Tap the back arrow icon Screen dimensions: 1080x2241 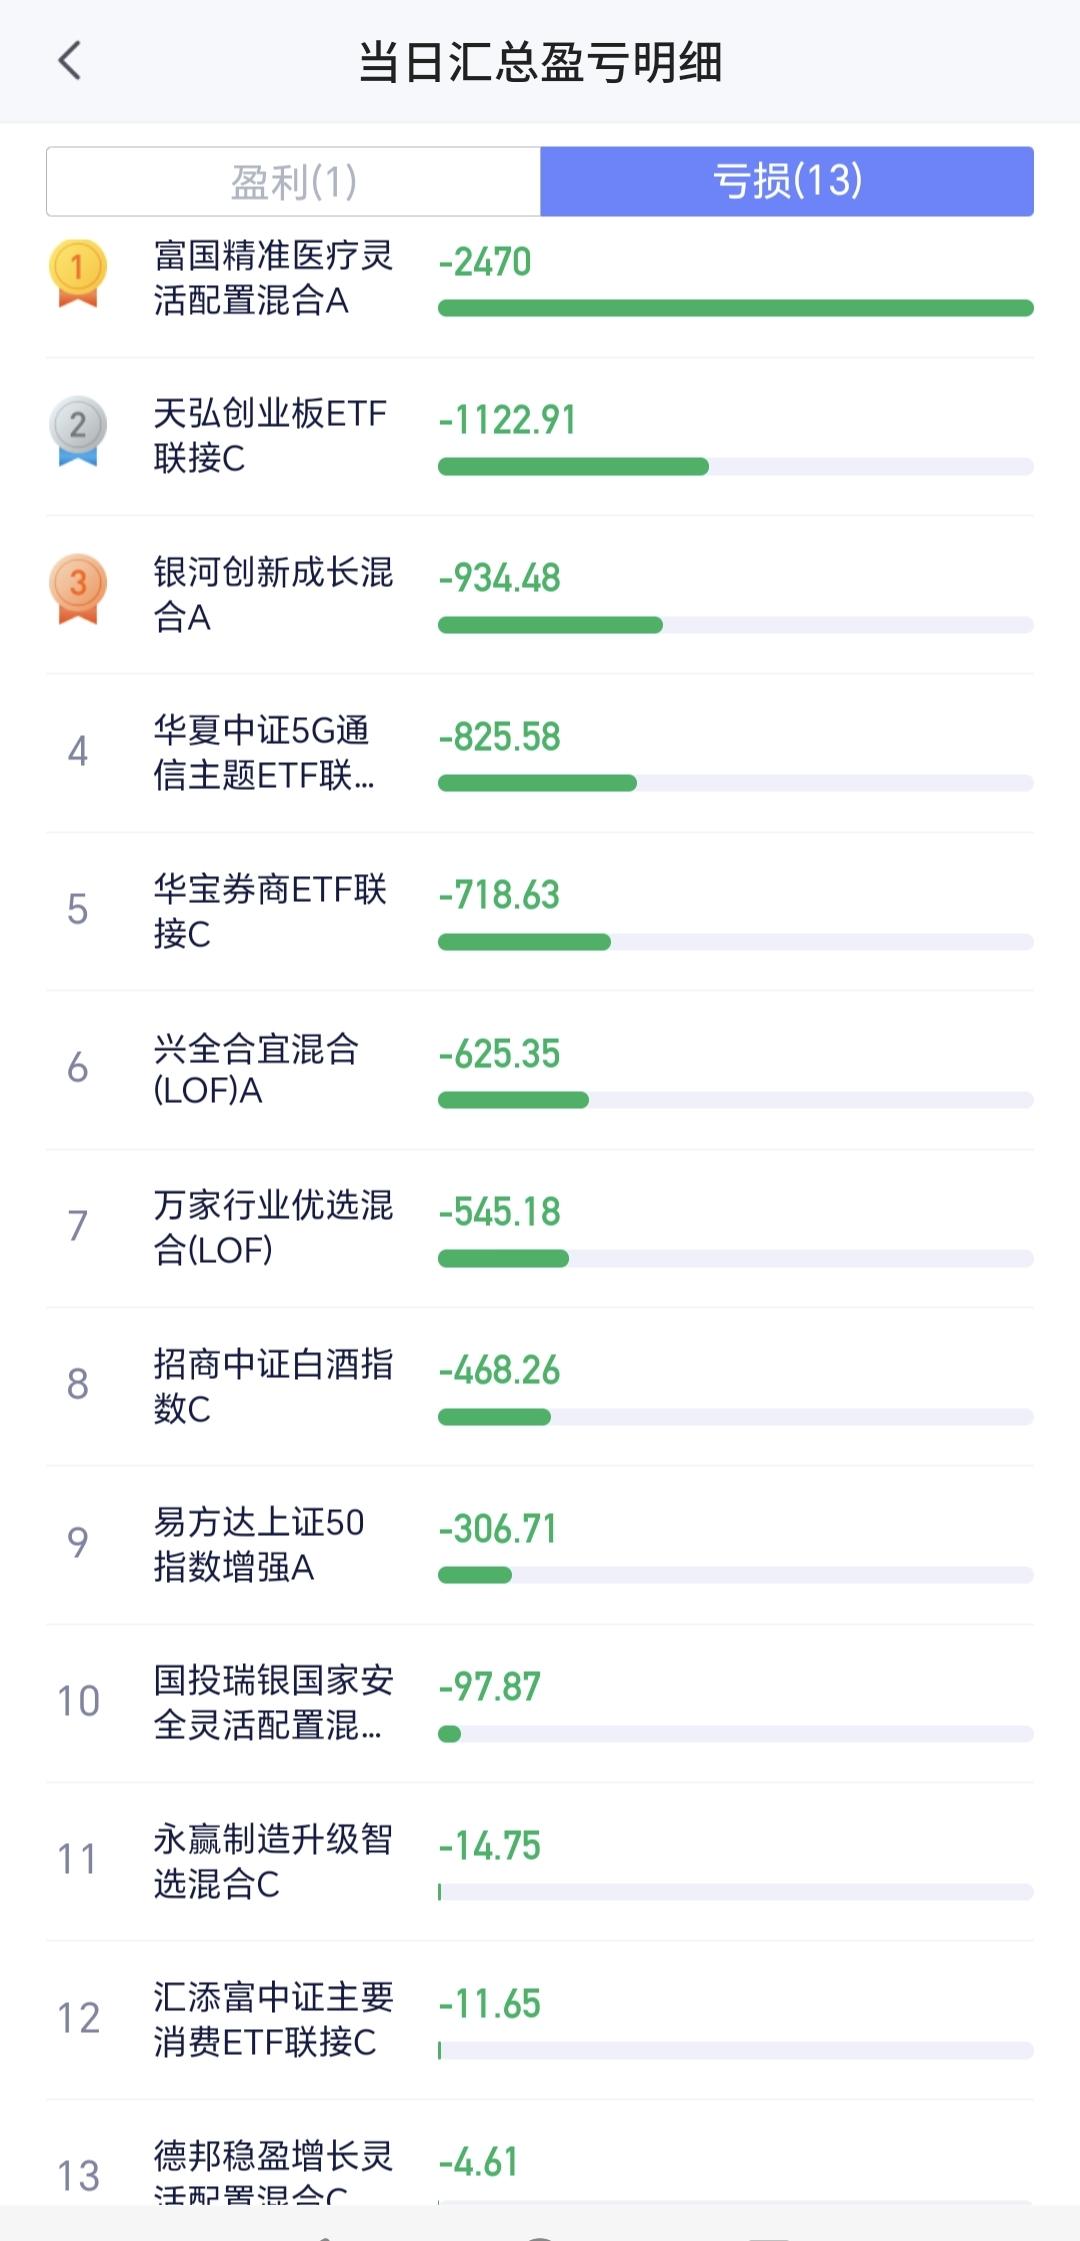point(69,61)
